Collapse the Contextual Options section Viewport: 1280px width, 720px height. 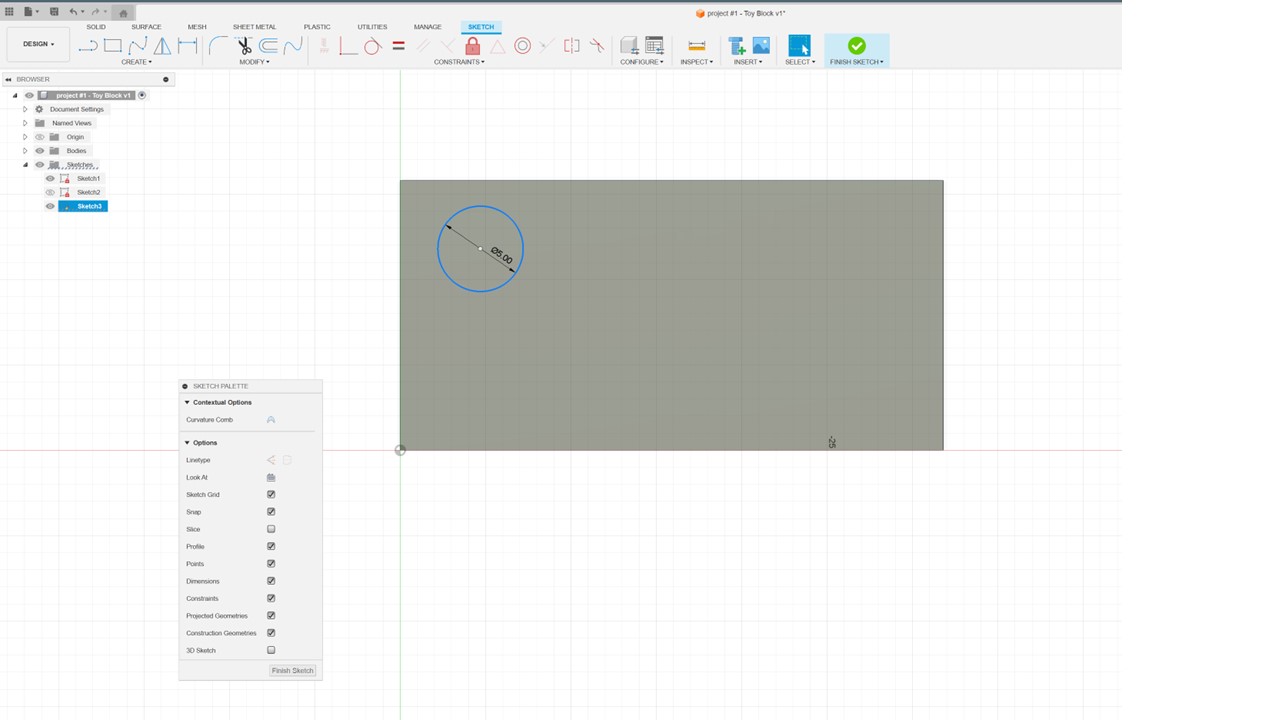tap(187, 402)
